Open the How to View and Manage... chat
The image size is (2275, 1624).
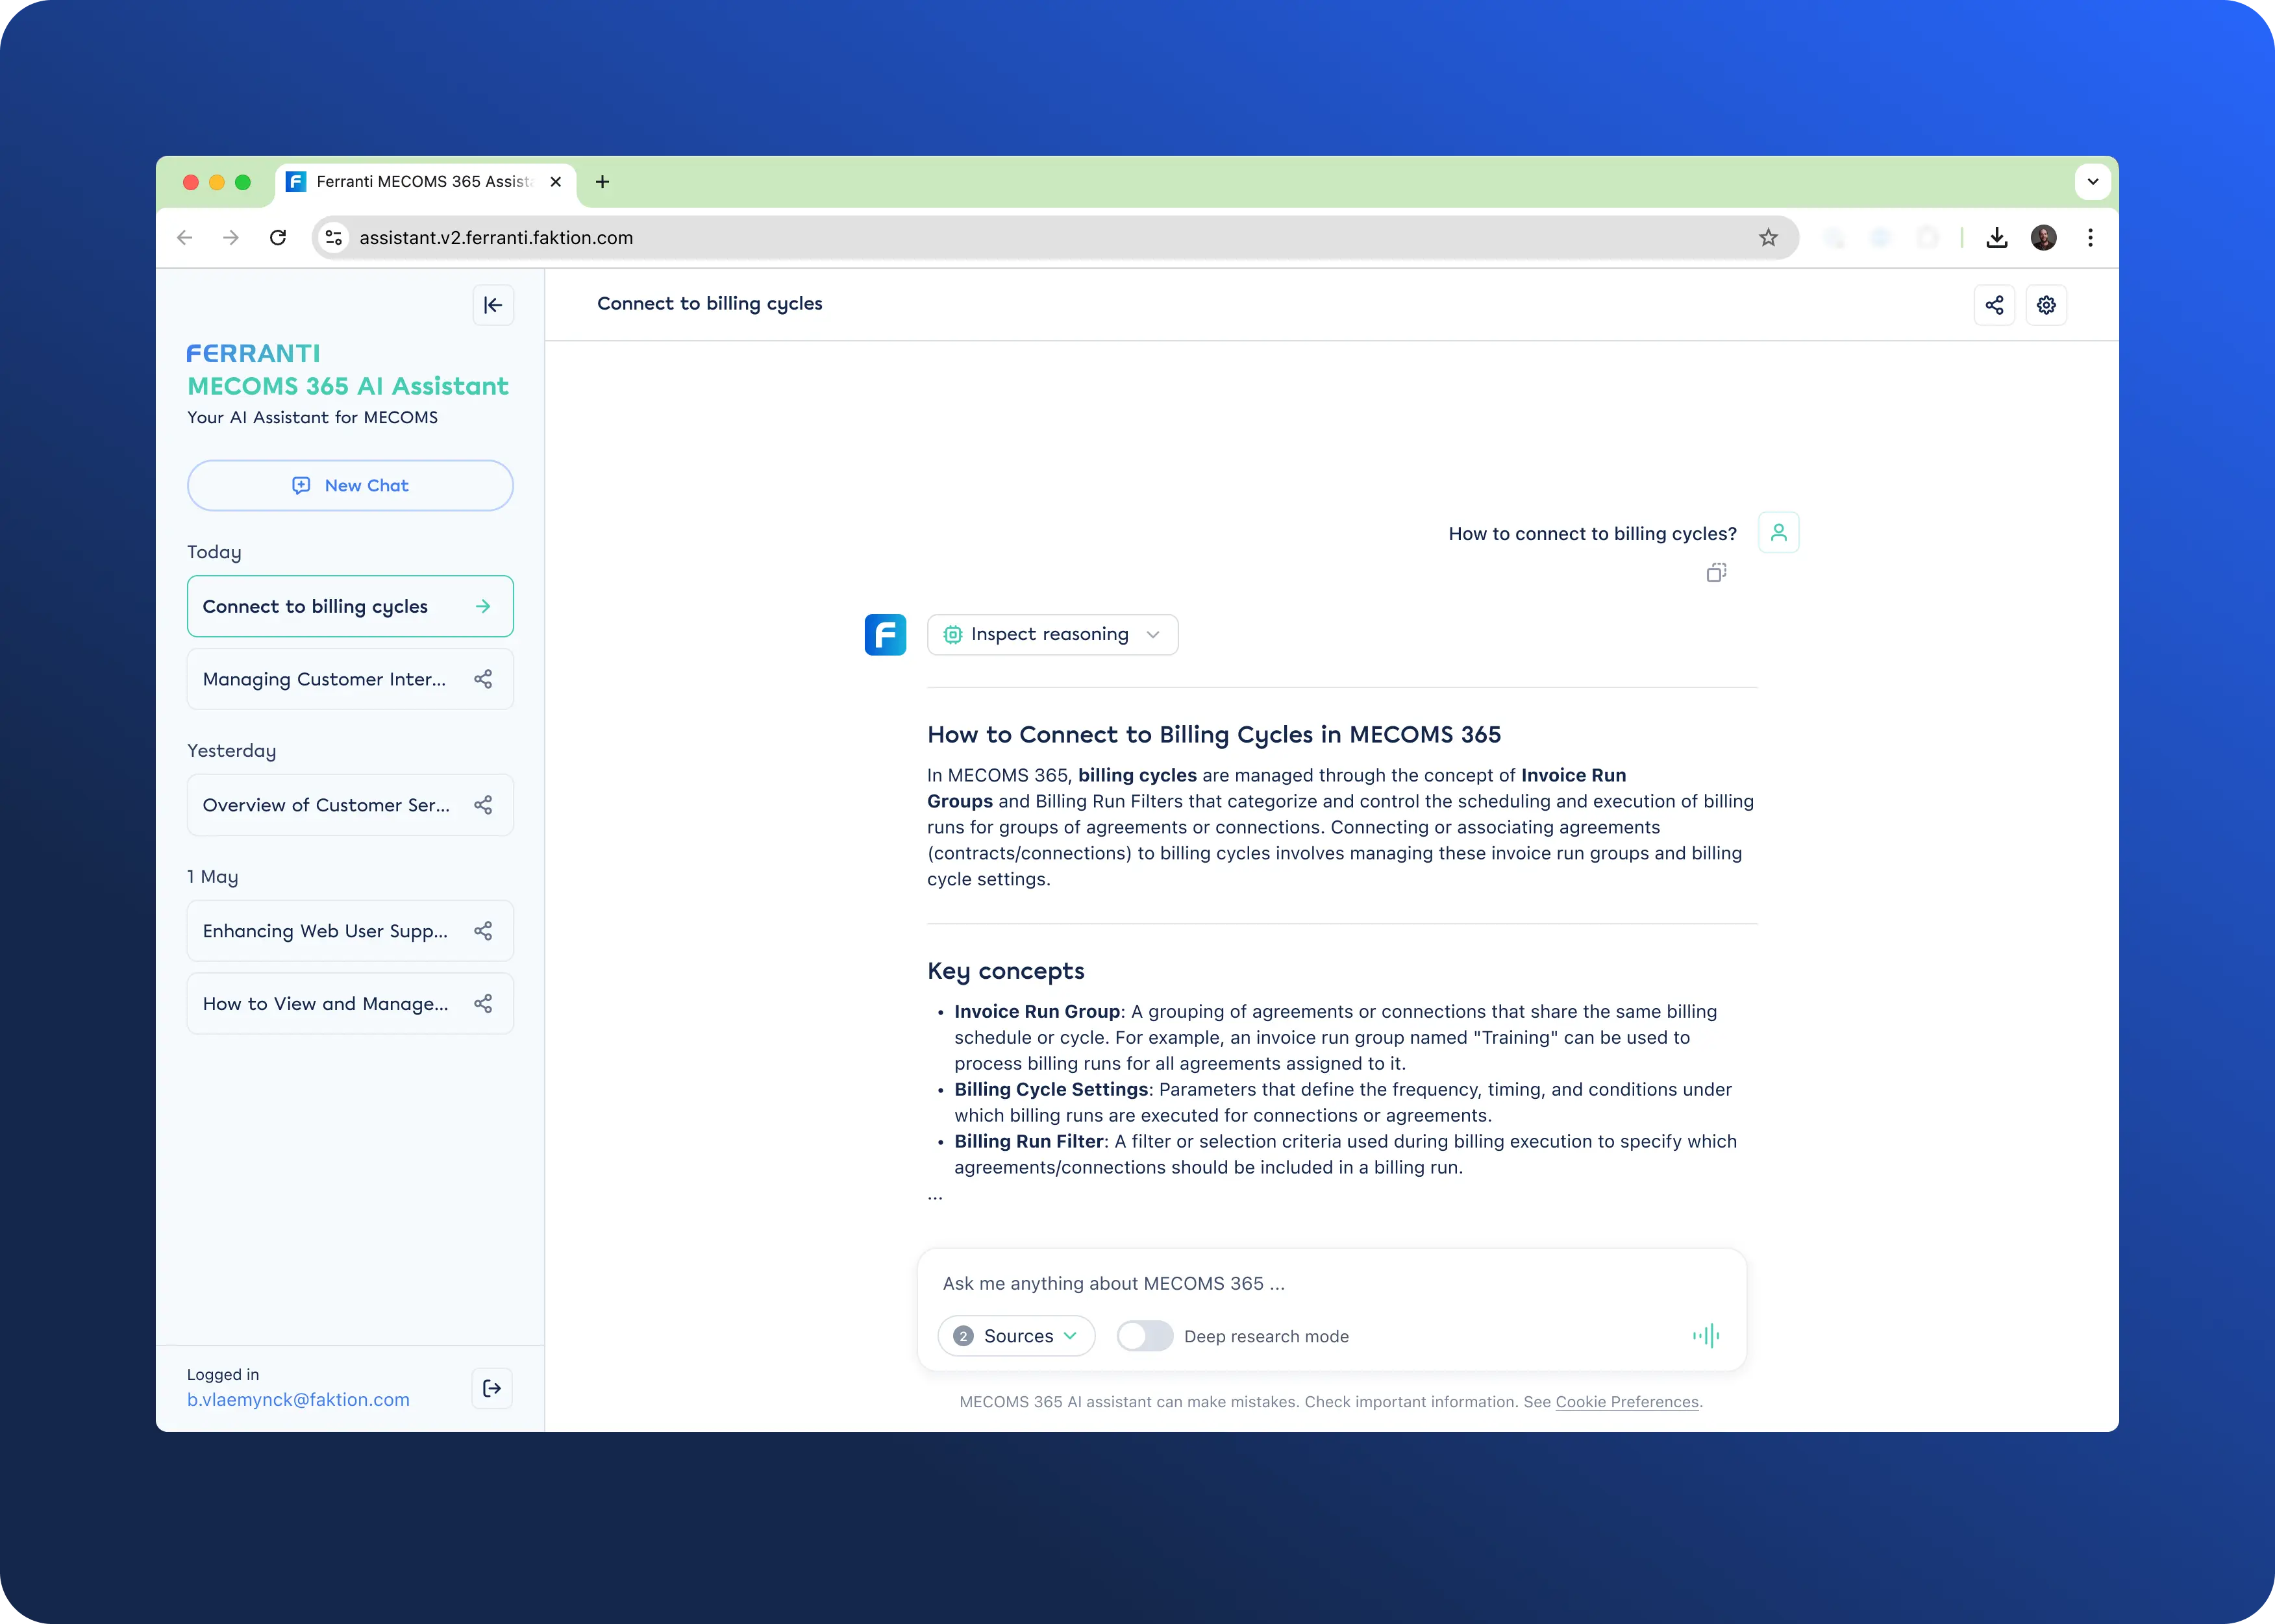tap(326, 1004)
